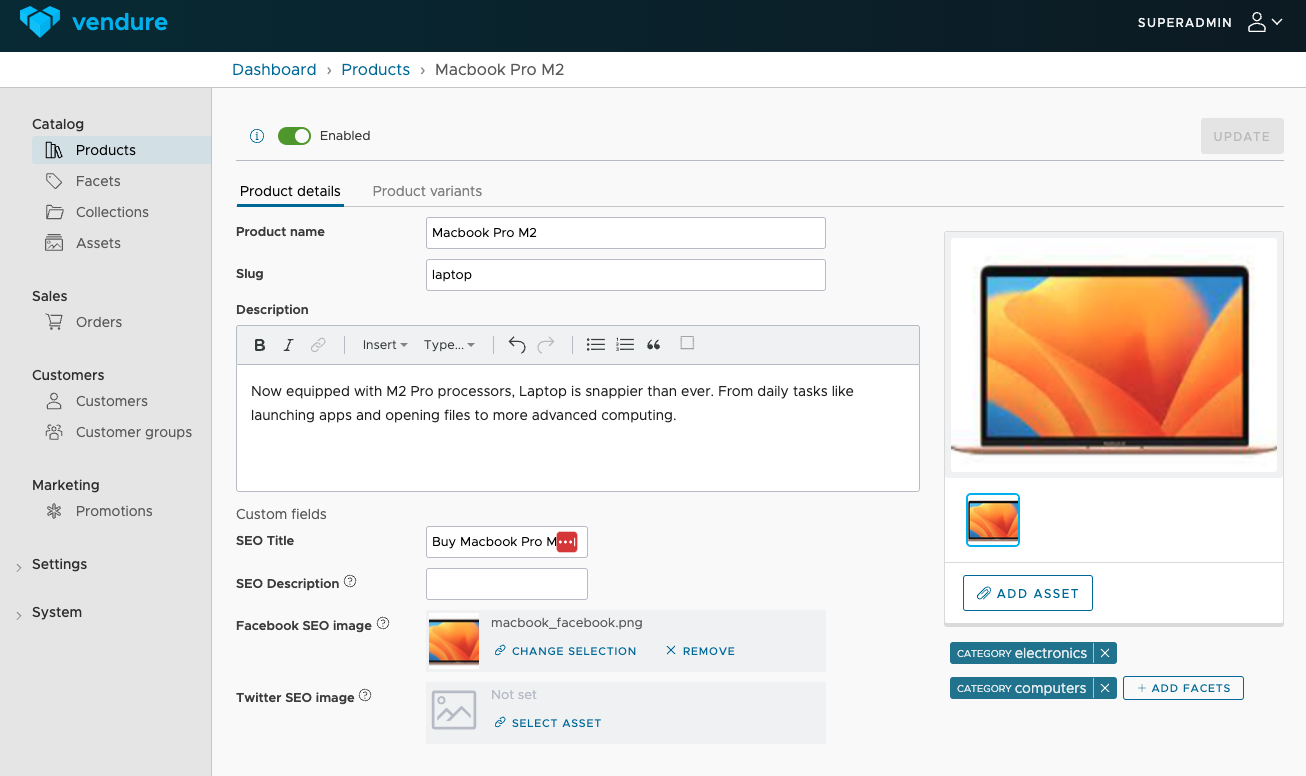Open Orders in the sidebar
The height and width of the screenshot is (776, 1306).
pos(98,322)
